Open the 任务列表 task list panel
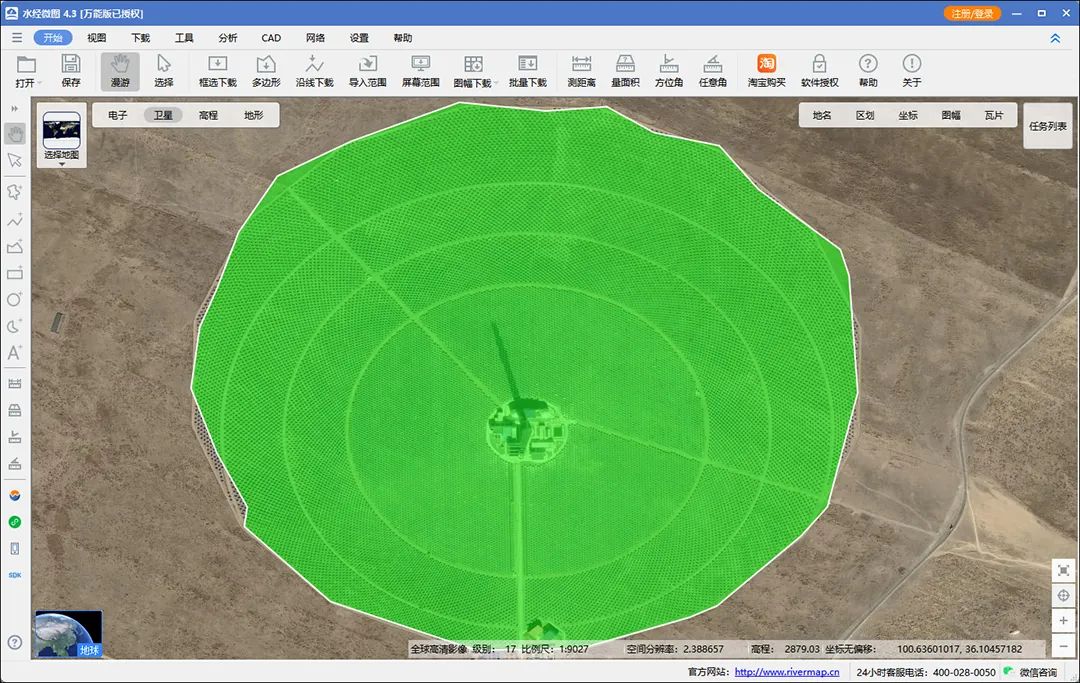This screenshot has width=1080, height=683. (1048, 126)
